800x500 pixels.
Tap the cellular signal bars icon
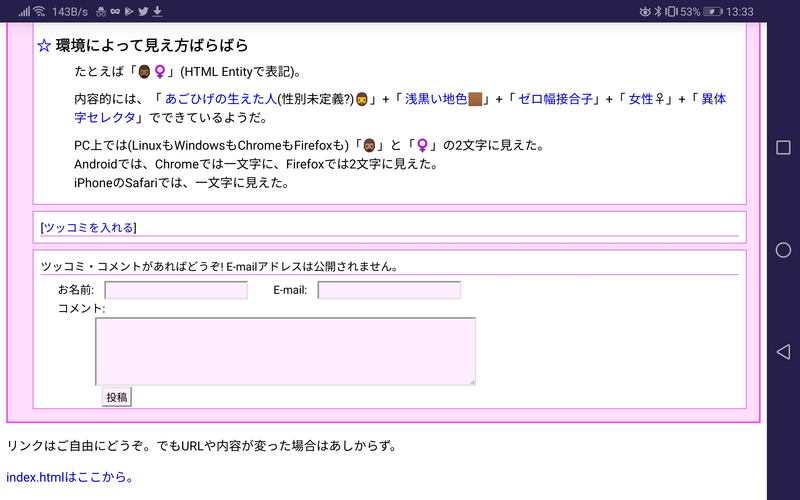(x=24, y=11)
